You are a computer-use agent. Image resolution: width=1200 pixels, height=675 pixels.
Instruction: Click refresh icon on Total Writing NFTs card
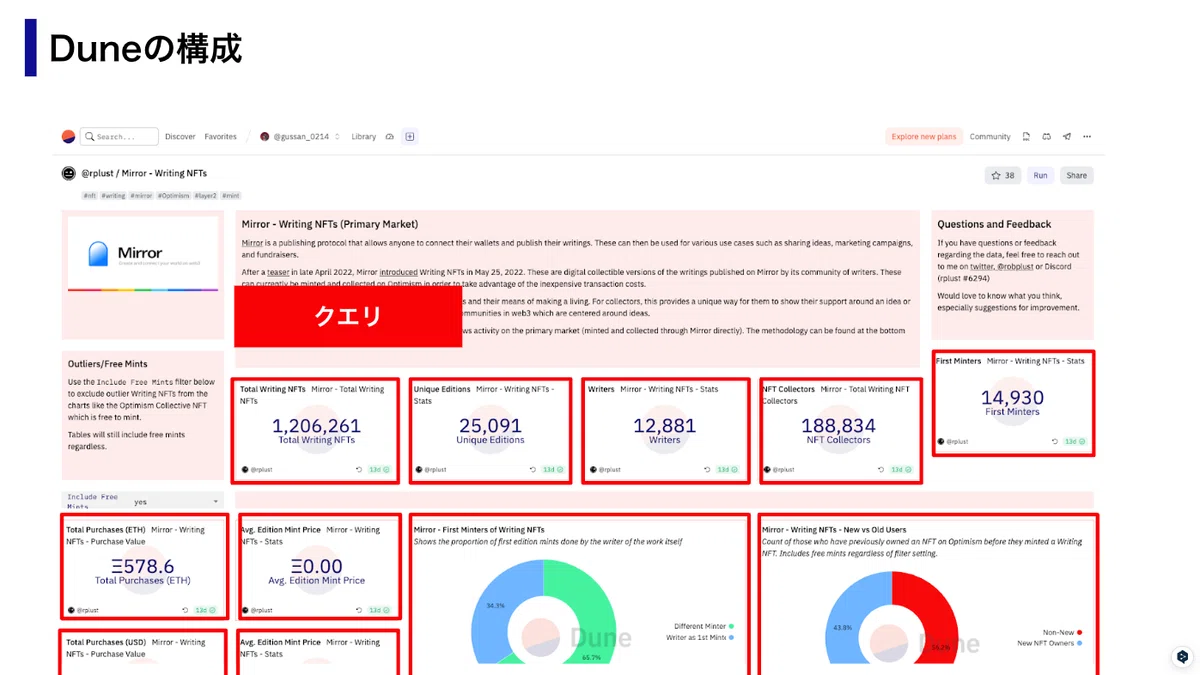[x=359, y=469]
